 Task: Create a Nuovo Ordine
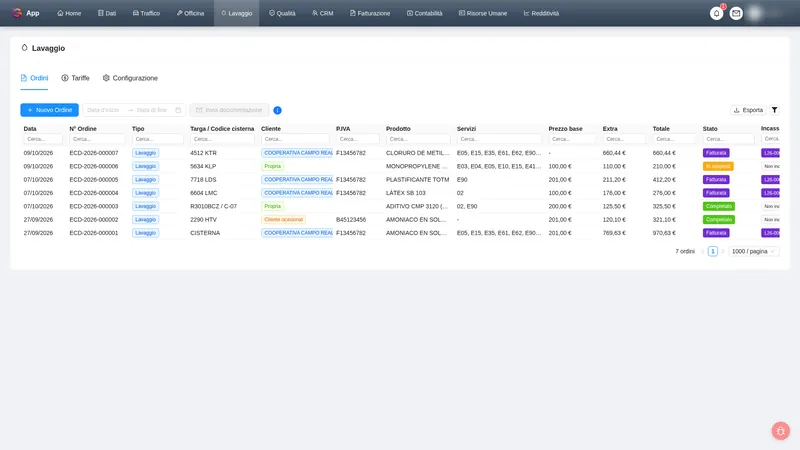tap(49, 110)
